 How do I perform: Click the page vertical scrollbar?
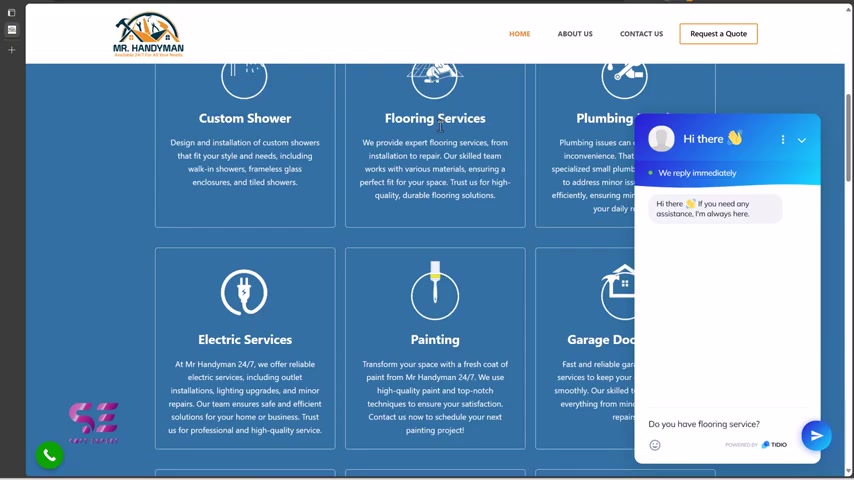tap(848, 138)
